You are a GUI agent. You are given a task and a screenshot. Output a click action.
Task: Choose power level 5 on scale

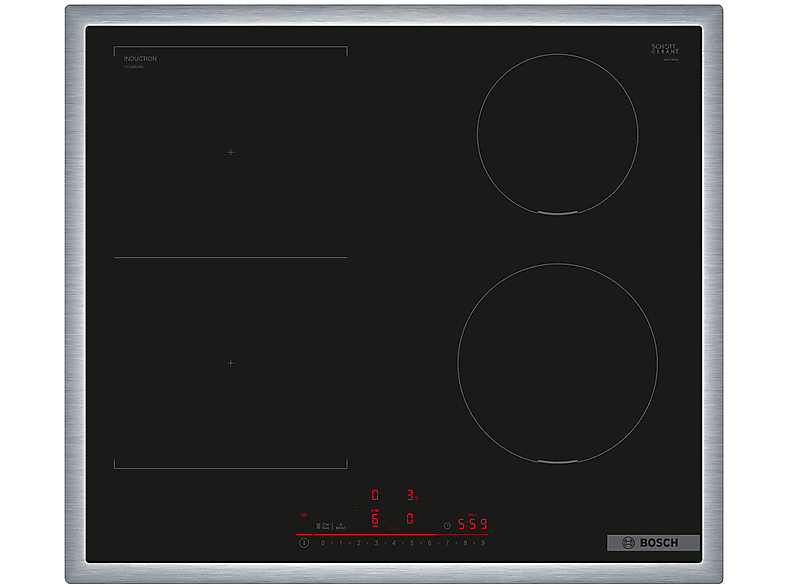point(412,543)
